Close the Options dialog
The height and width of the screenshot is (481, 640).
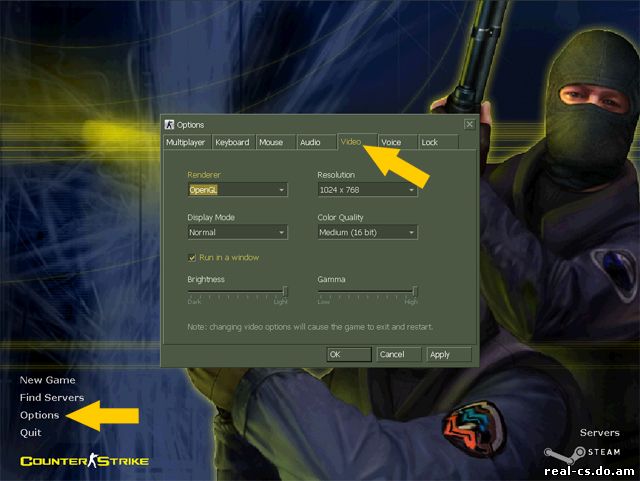pyautogui.click(x=469, y=124)
